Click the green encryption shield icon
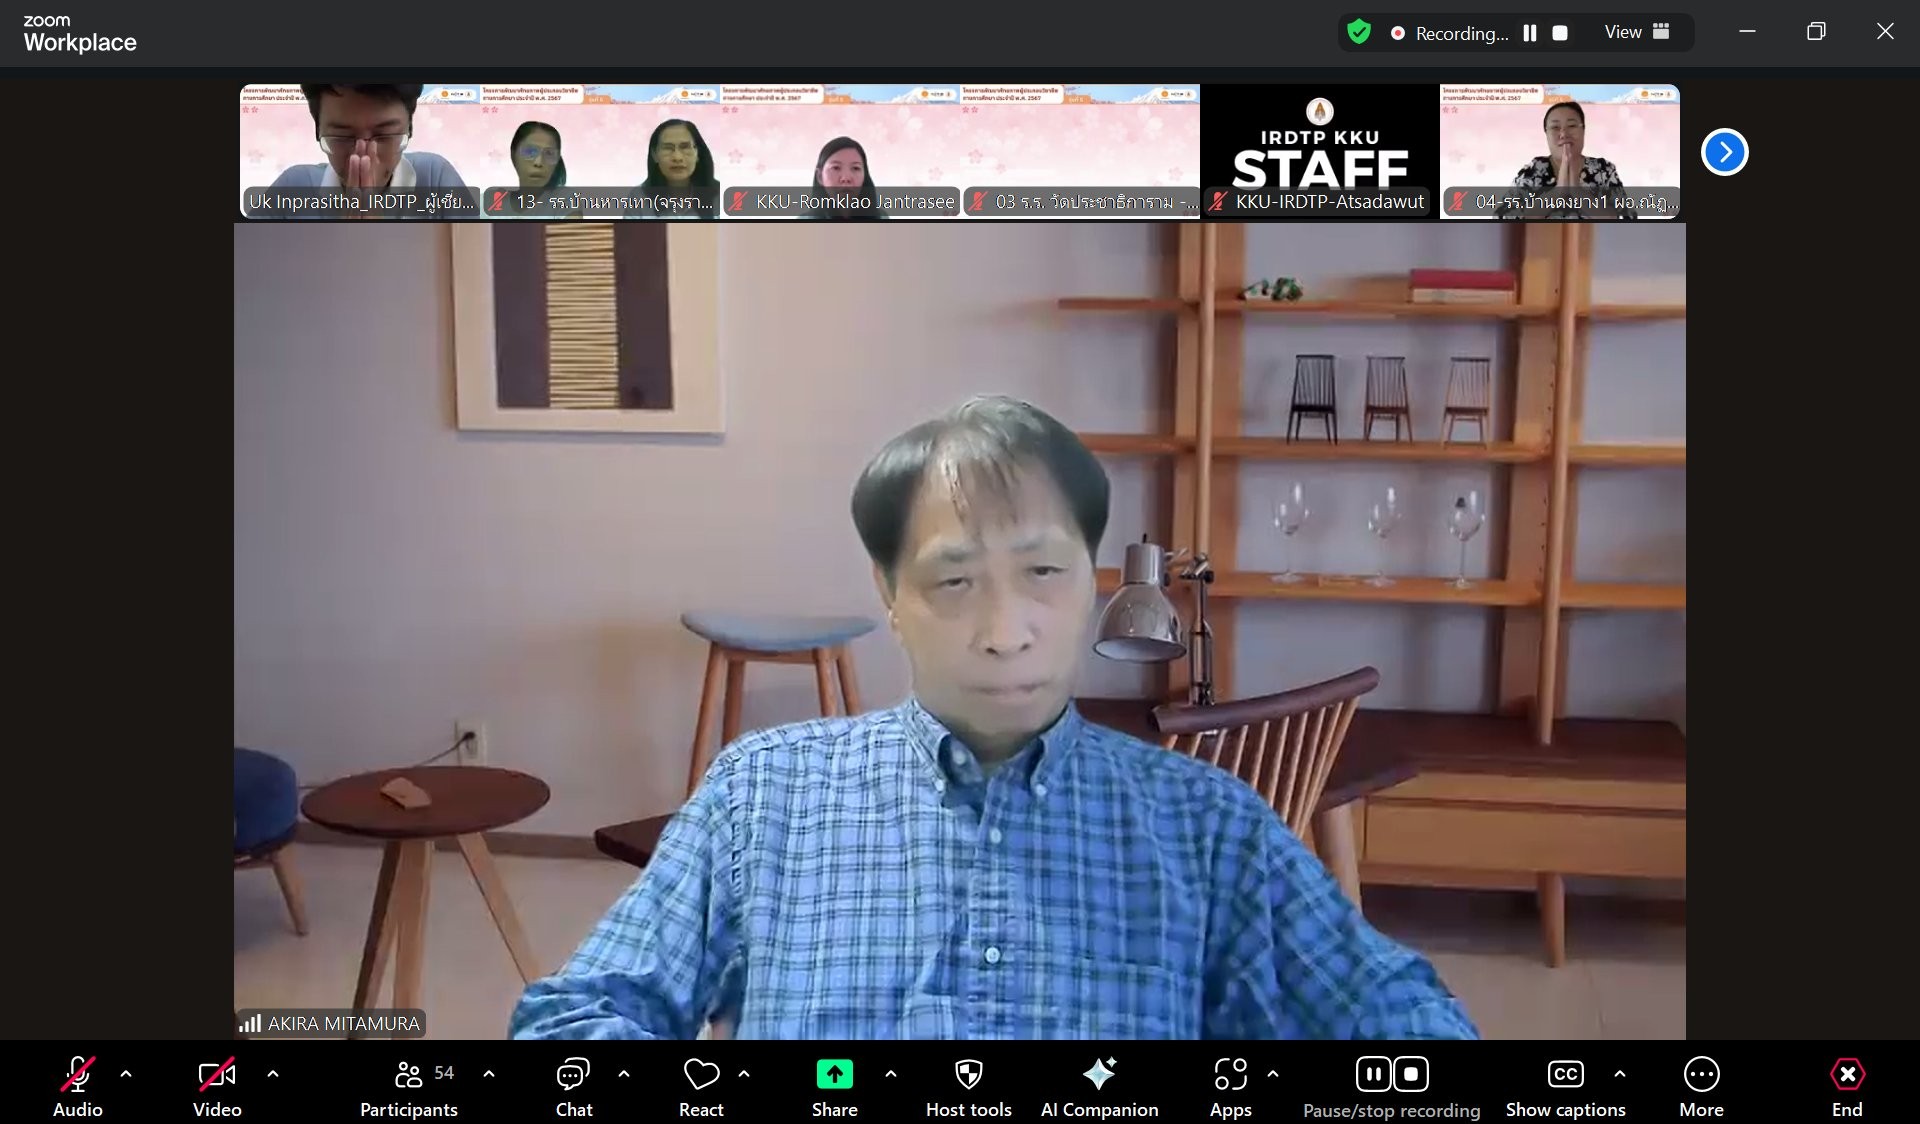 click(1358, 32)
